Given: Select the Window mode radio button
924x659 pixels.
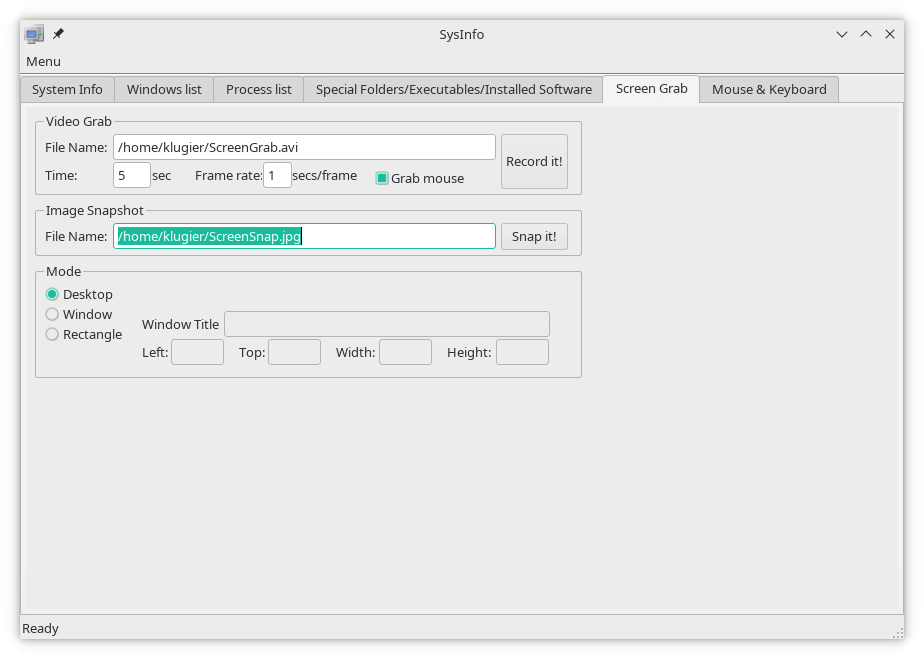Looking at the screenshot, I should [x=52, y=314].
